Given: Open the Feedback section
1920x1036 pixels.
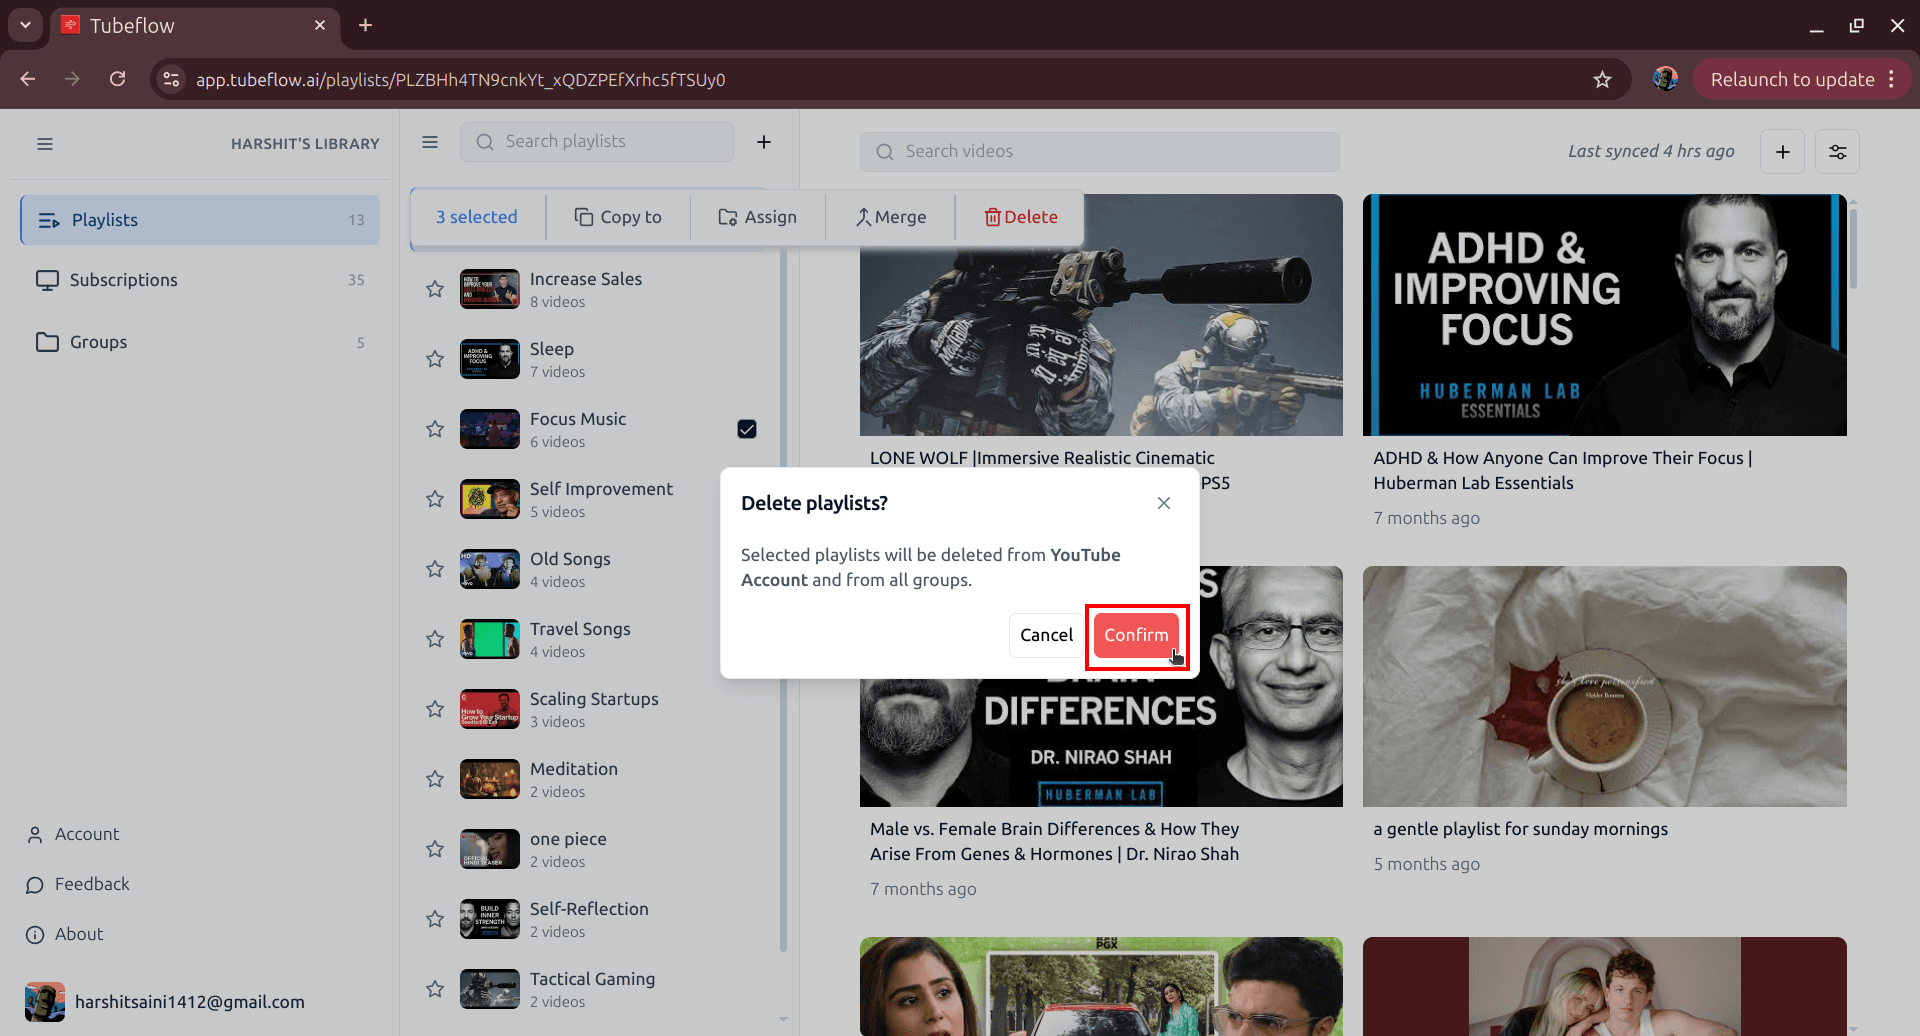Looking at the screenshot, I should click(90, 883).
